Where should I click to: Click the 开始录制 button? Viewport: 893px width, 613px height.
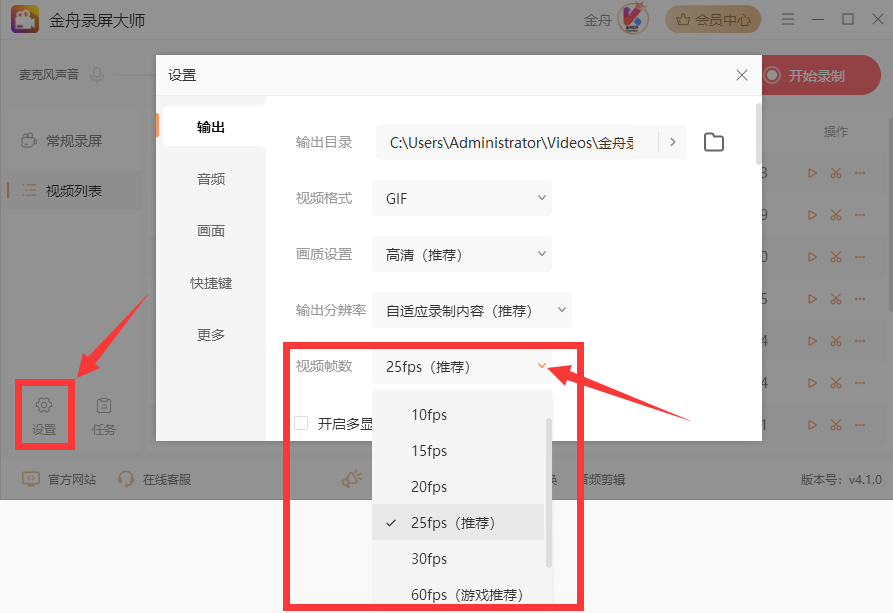tap(820, 75)
